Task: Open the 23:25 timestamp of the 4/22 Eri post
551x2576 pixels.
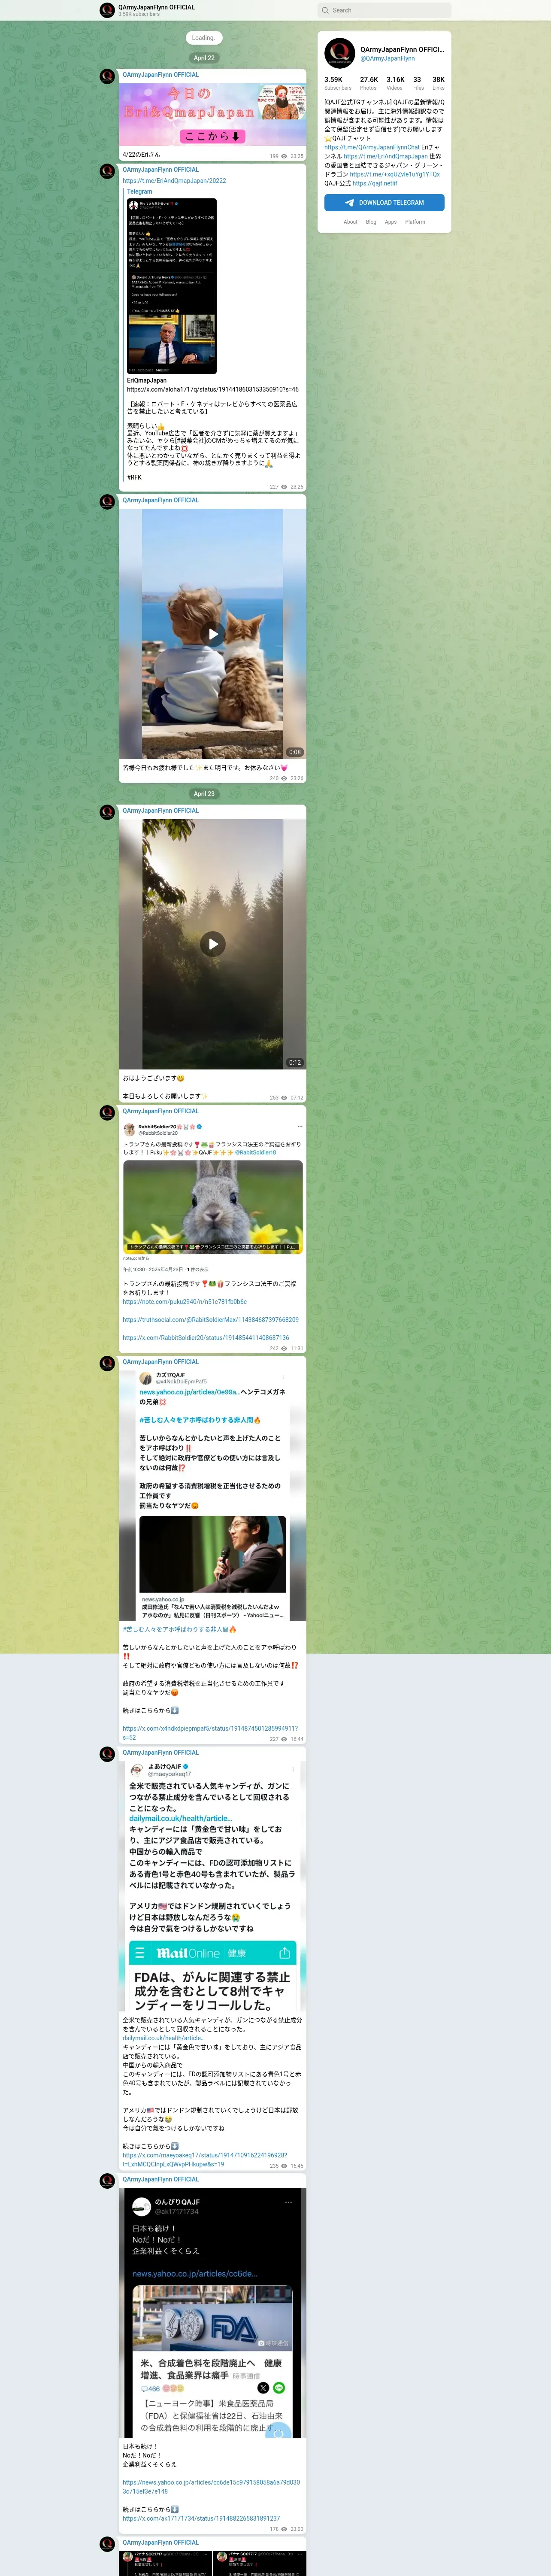Action: pos(297,156)
